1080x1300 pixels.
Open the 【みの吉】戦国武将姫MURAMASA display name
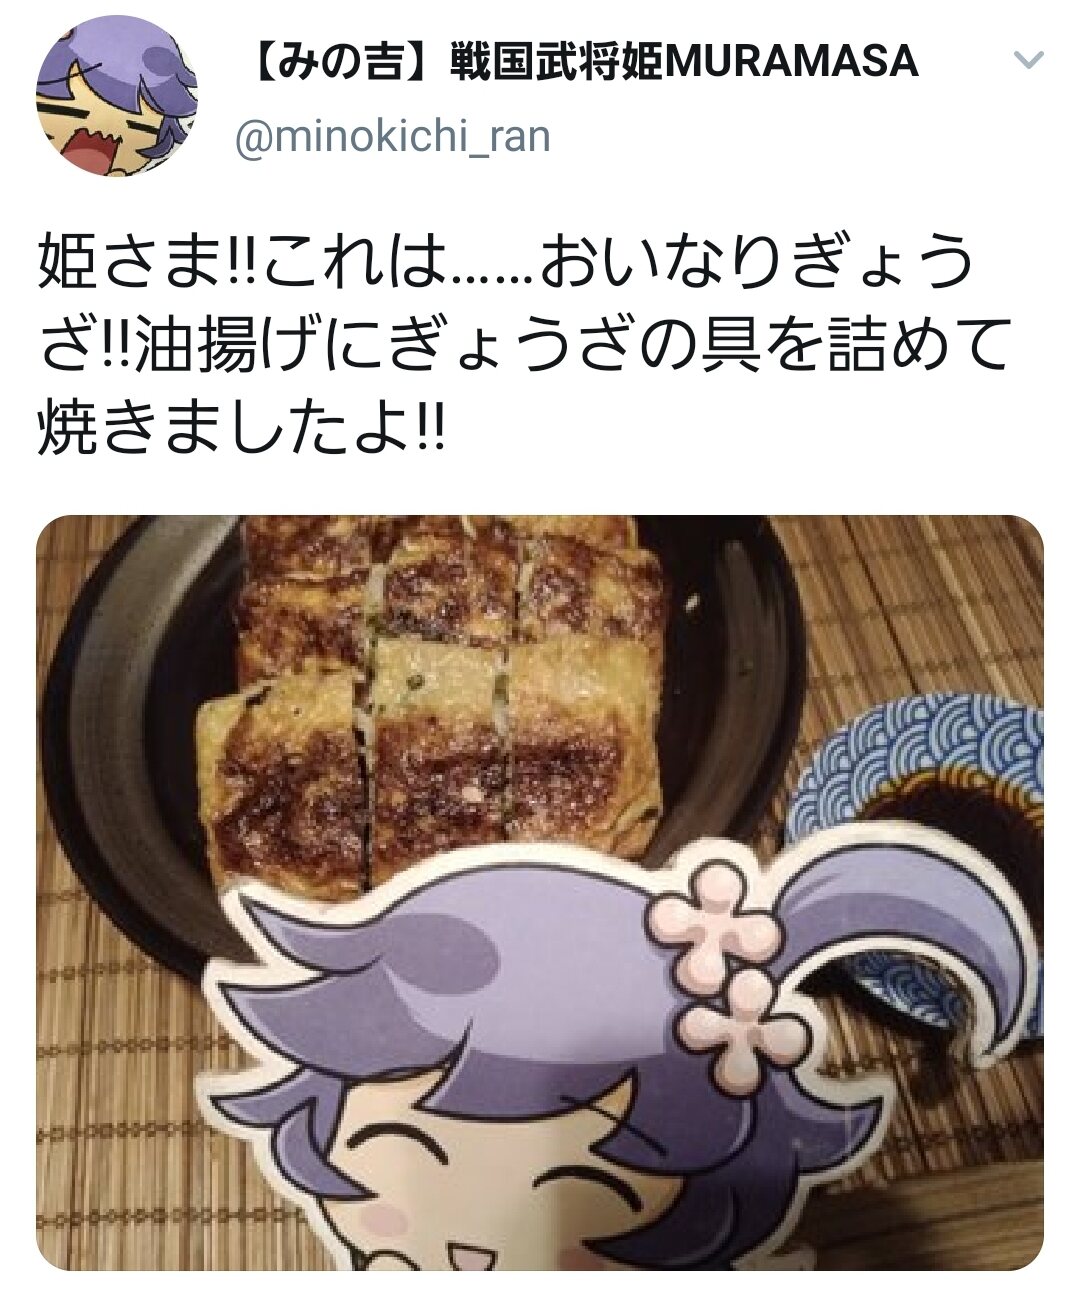tap(581, 62)
